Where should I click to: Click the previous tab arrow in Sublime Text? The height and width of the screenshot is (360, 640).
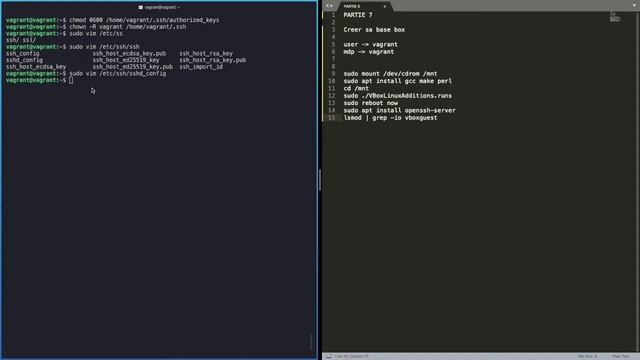point(327,6)
